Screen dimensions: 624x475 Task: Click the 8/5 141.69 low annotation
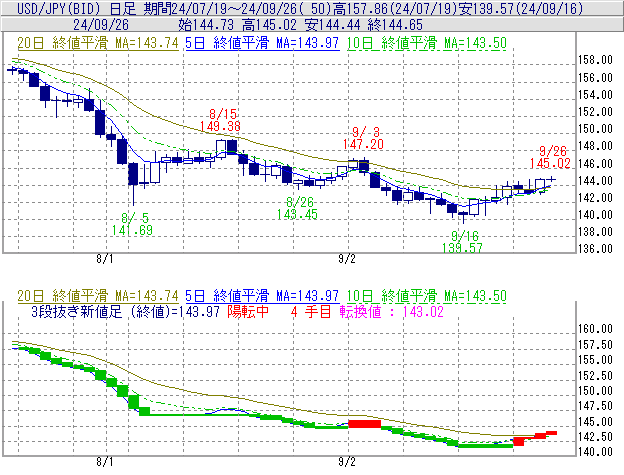pyautogui.click(x=132, y=224)
